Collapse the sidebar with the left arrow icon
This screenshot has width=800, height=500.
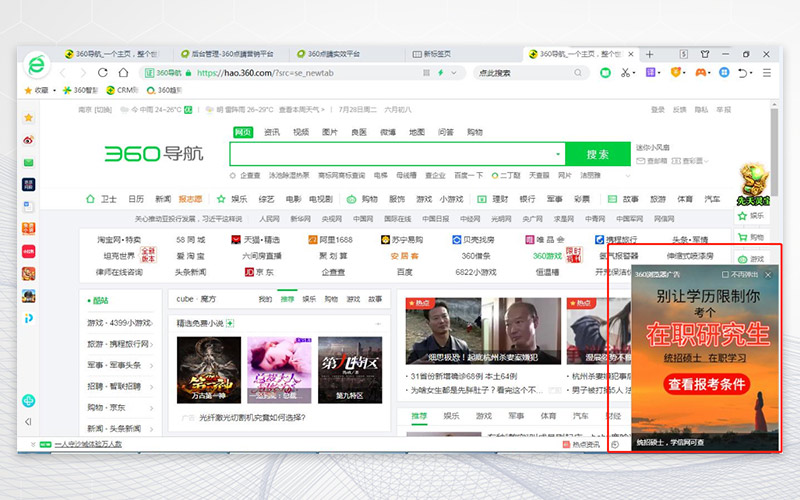pyautogui.click(x=29, y=421)
